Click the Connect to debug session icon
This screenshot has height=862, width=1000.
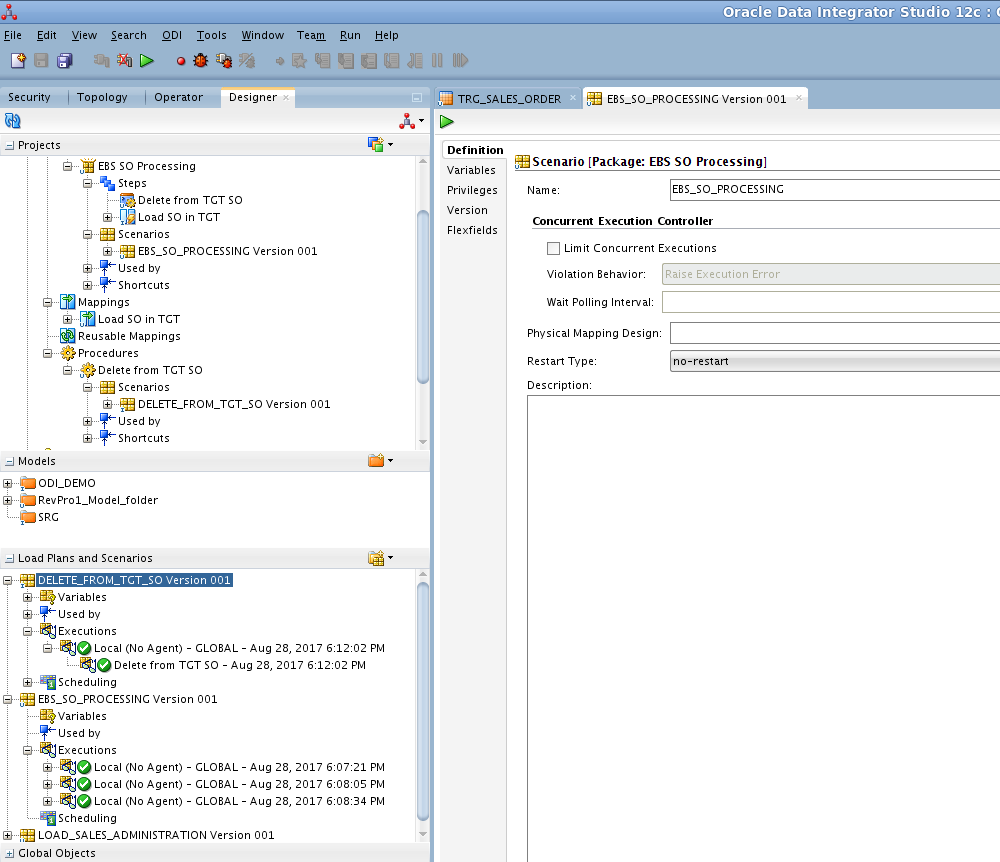pyautogui.click(x=224, y=61)
